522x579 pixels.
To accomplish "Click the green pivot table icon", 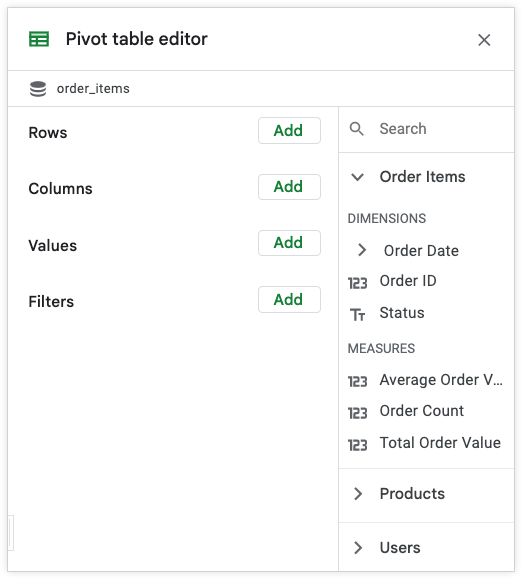I will click(x=39, y=39).
